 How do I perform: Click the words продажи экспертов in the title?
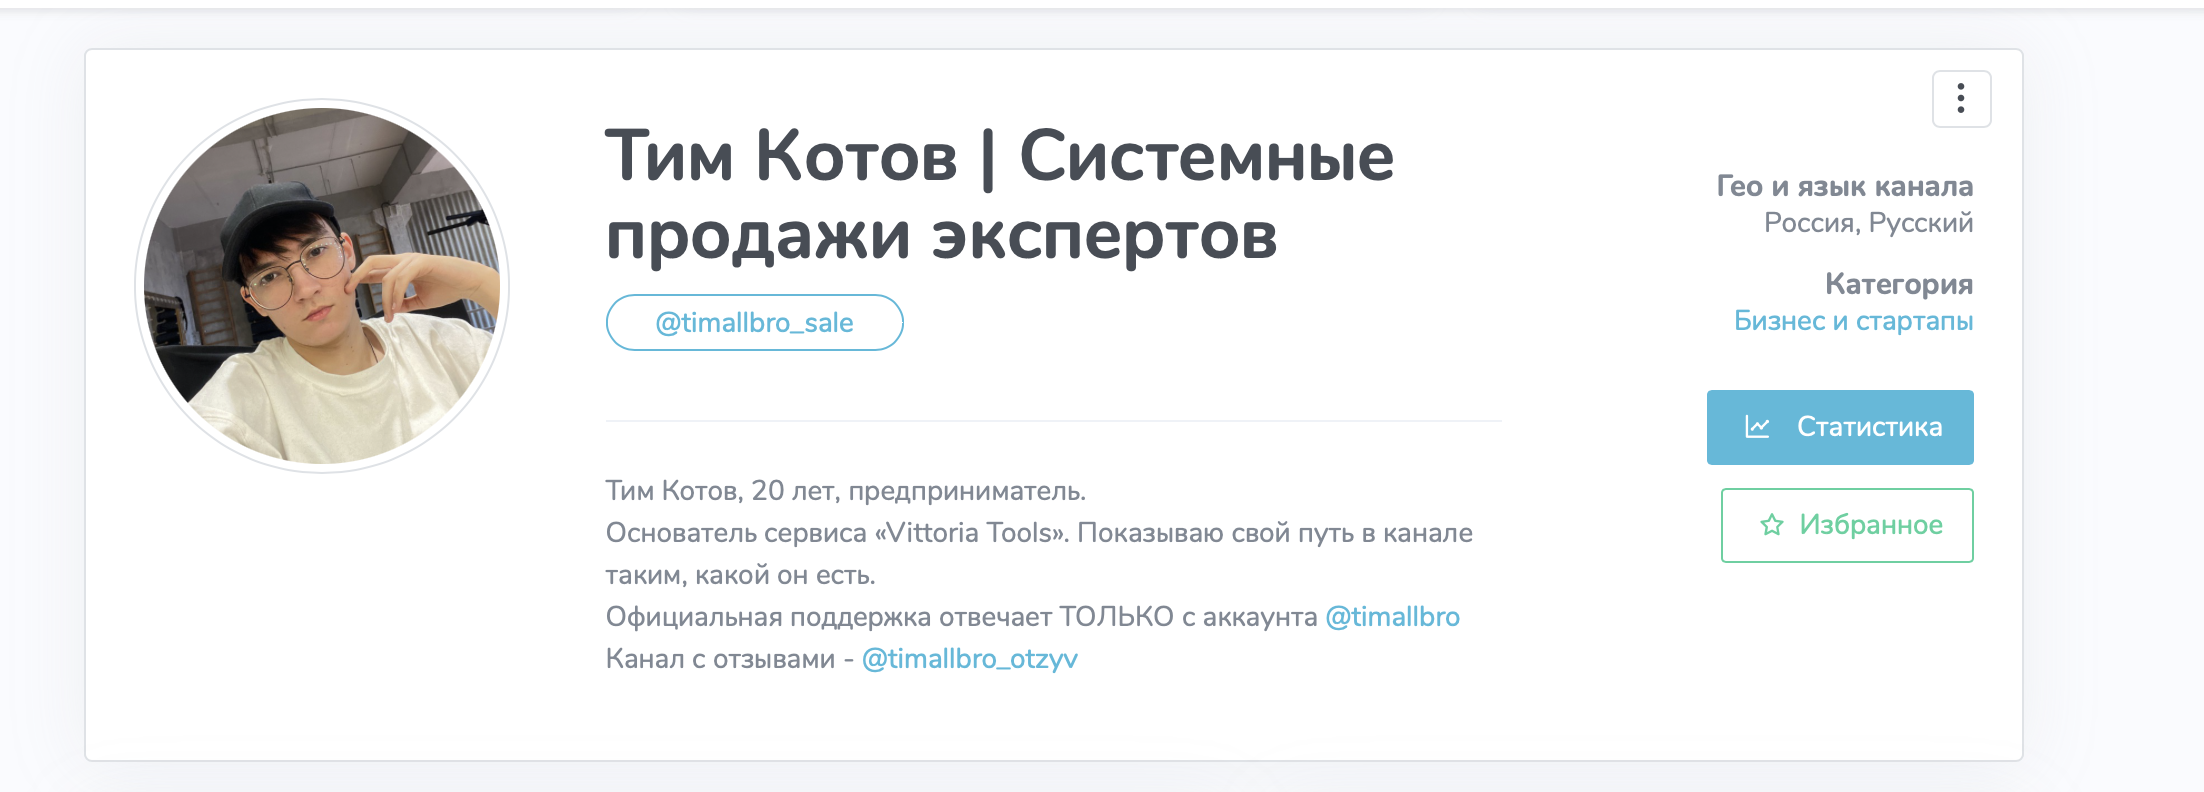click(x=940, y=236)
